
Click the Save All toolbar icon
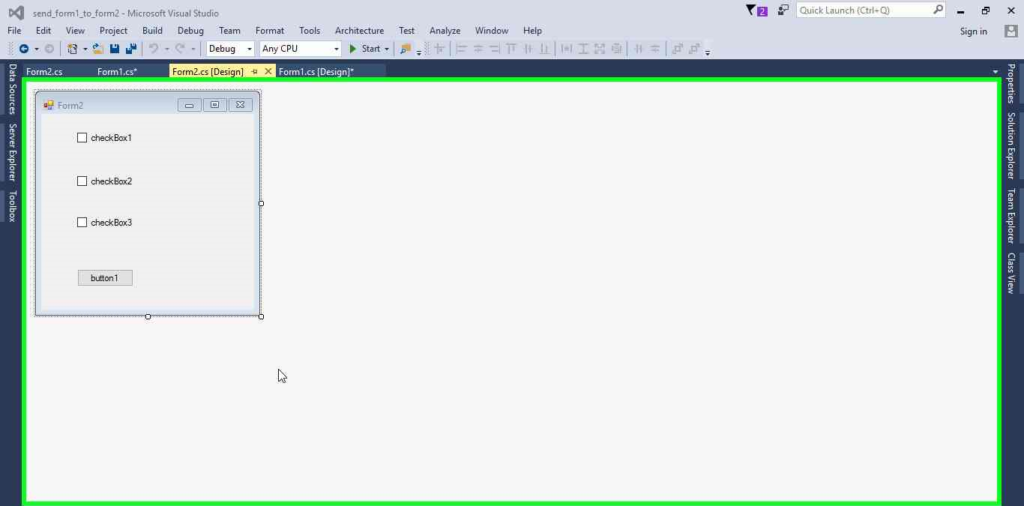pyautogui.click(x=131, y=48)
